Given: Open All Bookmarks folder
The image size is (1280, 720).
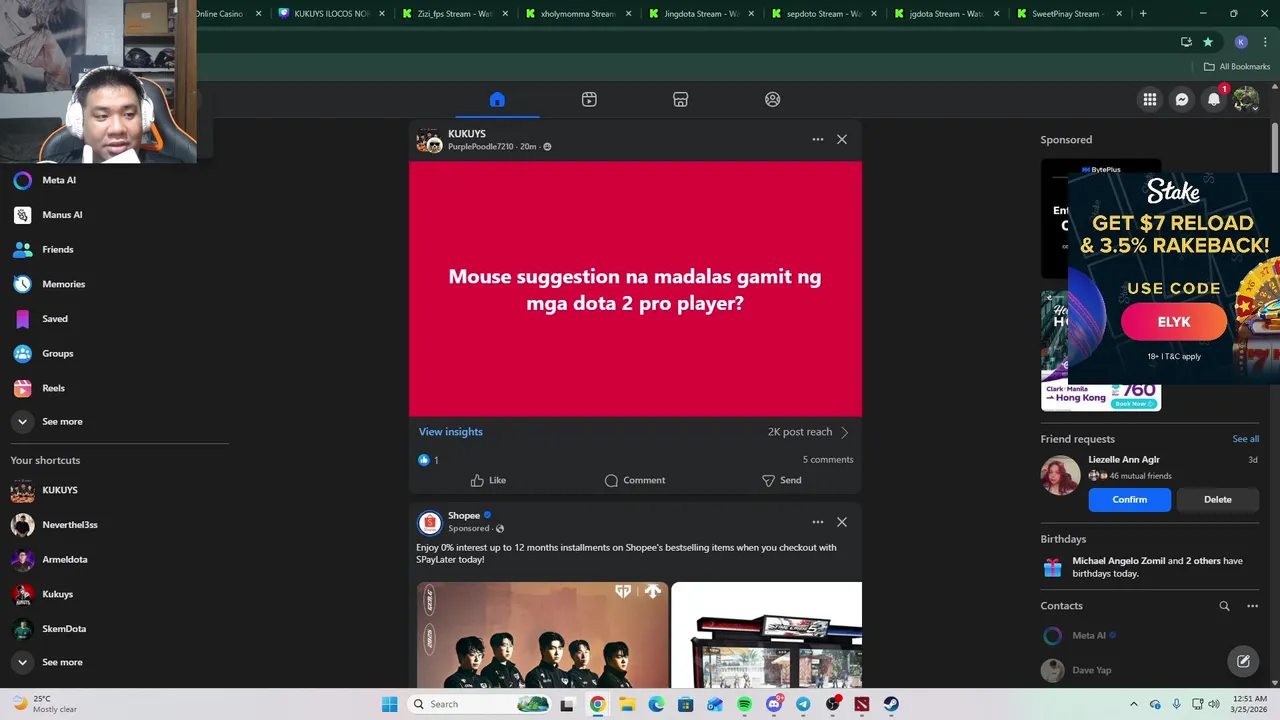Looking at the screenshot, I should tap(1237, 67).
